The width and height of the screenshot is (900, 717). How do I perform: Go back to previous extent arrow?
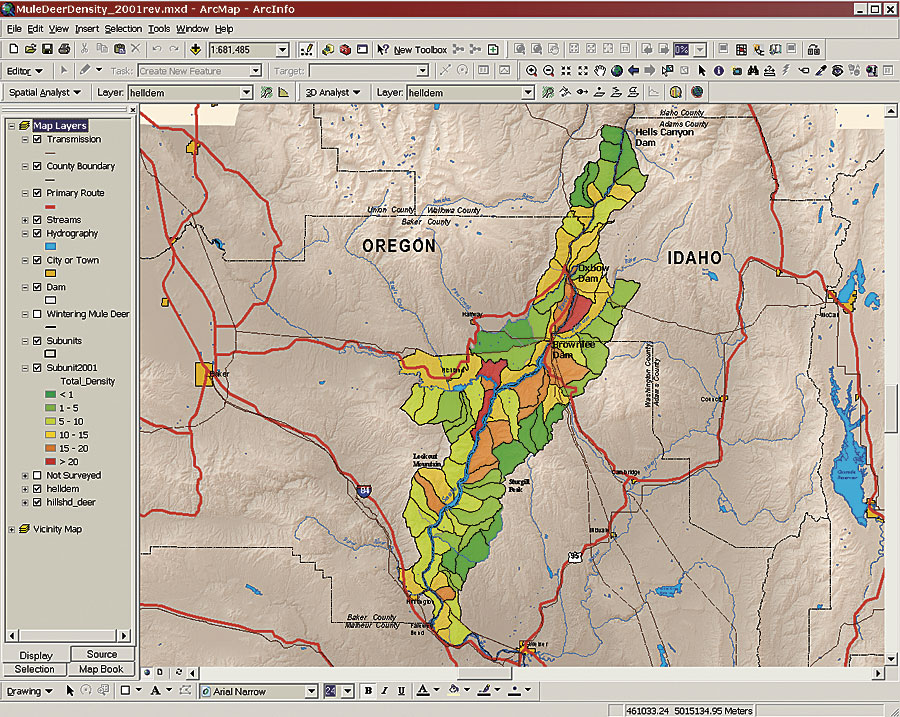(634, 71)
